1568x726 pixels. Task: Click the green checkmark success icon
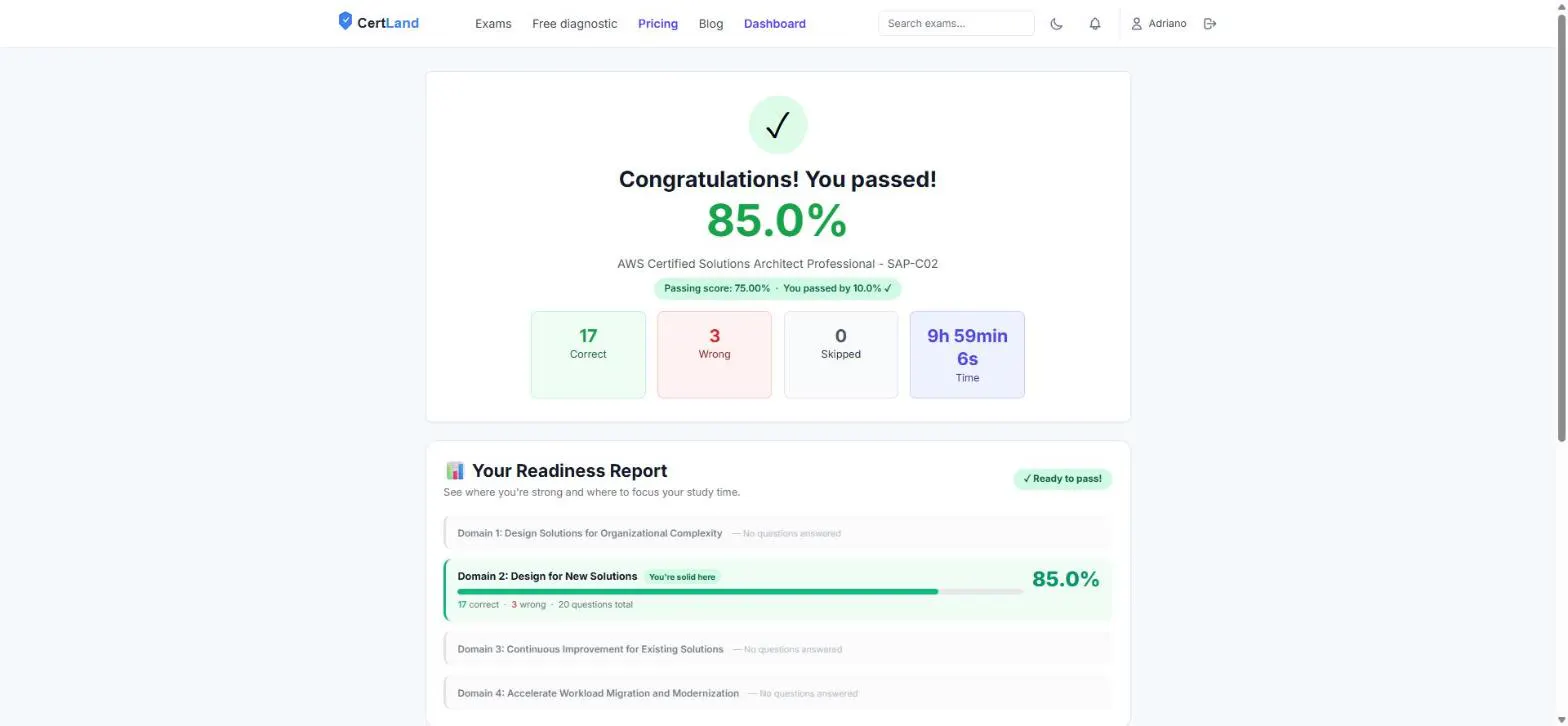click(778, 125)
